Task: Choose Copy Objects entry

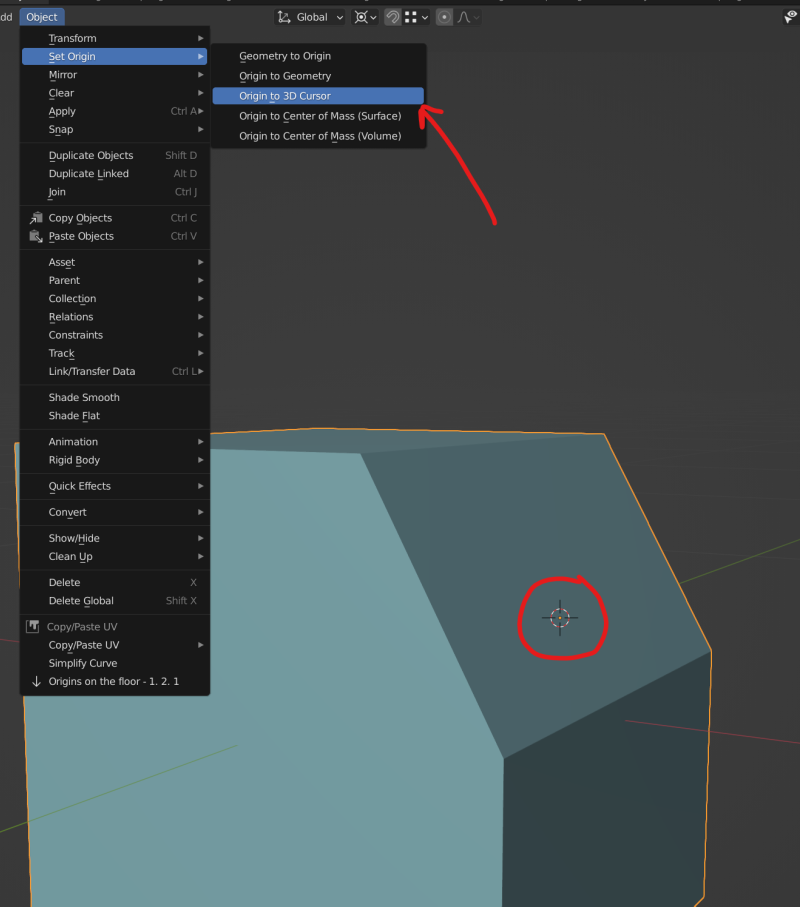Action: 115,218
